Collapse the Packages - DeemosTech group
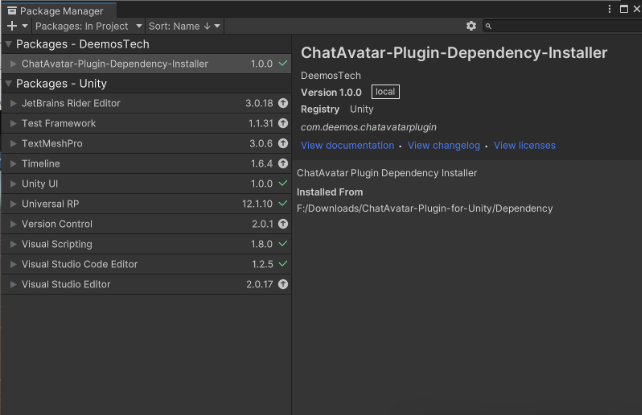642x415 pixels. [x=8, y=44]
